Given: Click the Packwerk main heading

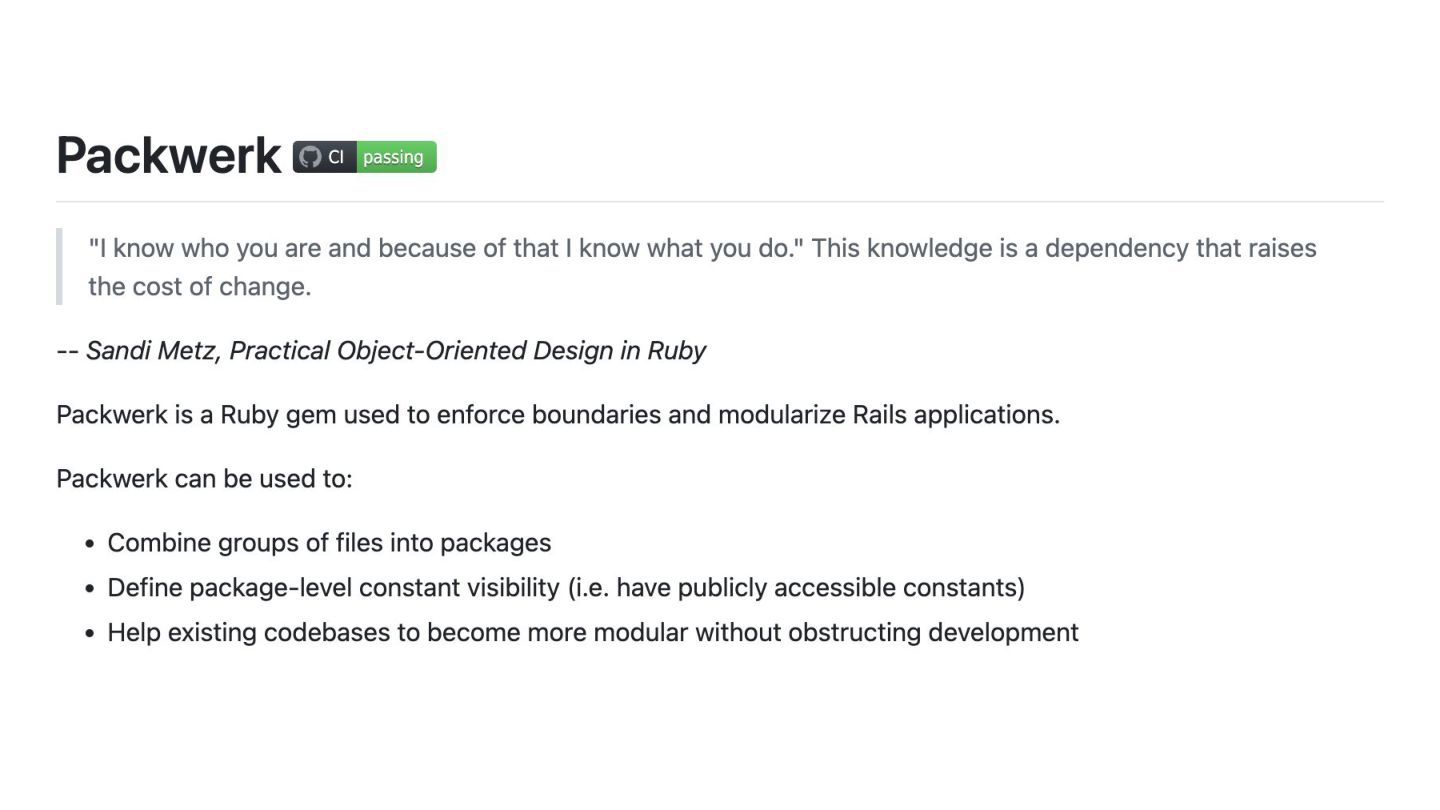Looking at the screenshot, I should (169, 156).
